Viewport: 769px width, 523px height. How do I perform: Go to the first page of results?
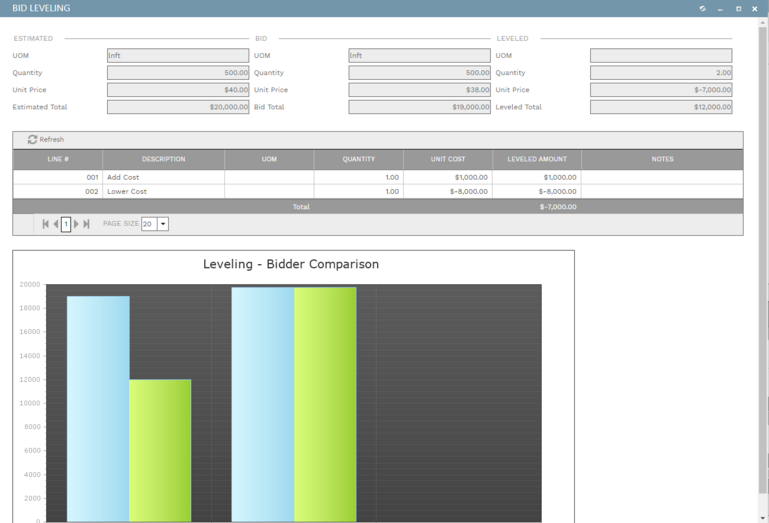coord(45,224)
